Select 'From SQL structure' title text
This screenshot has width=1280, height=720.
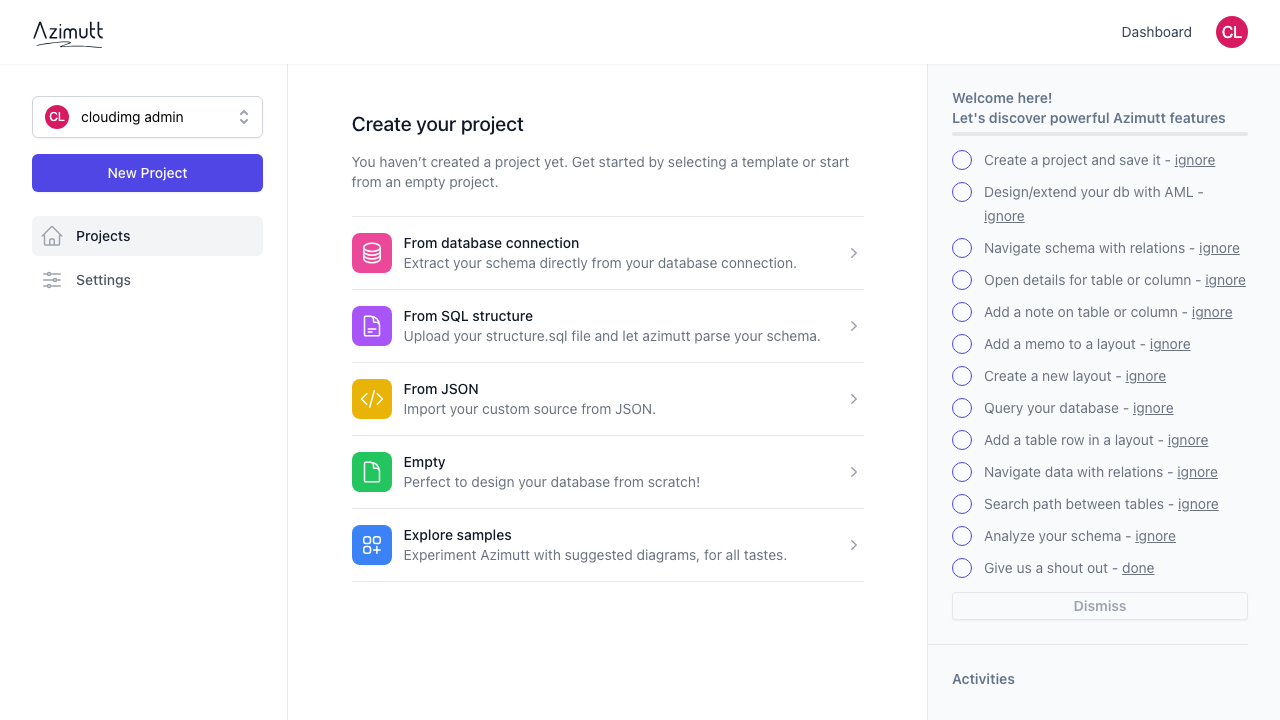tap(468, 316)
